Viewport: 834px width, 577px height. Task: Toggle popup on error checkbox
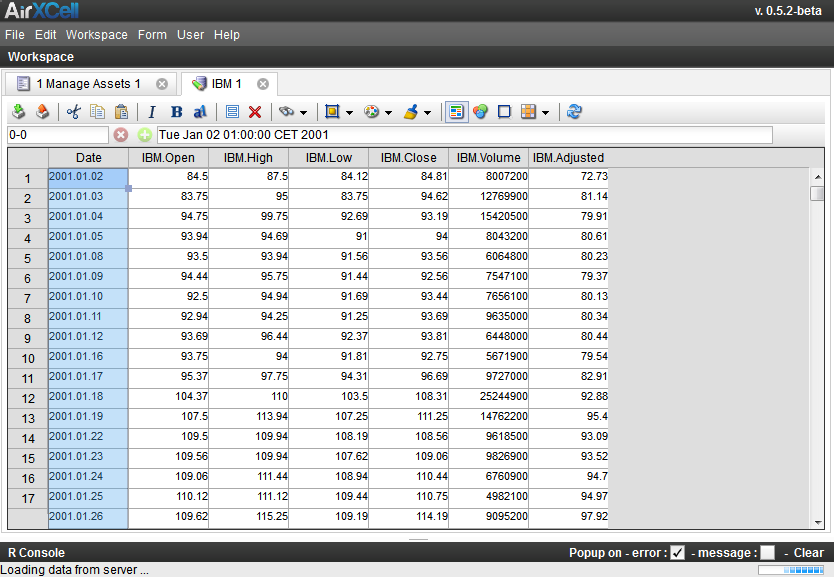677,553
